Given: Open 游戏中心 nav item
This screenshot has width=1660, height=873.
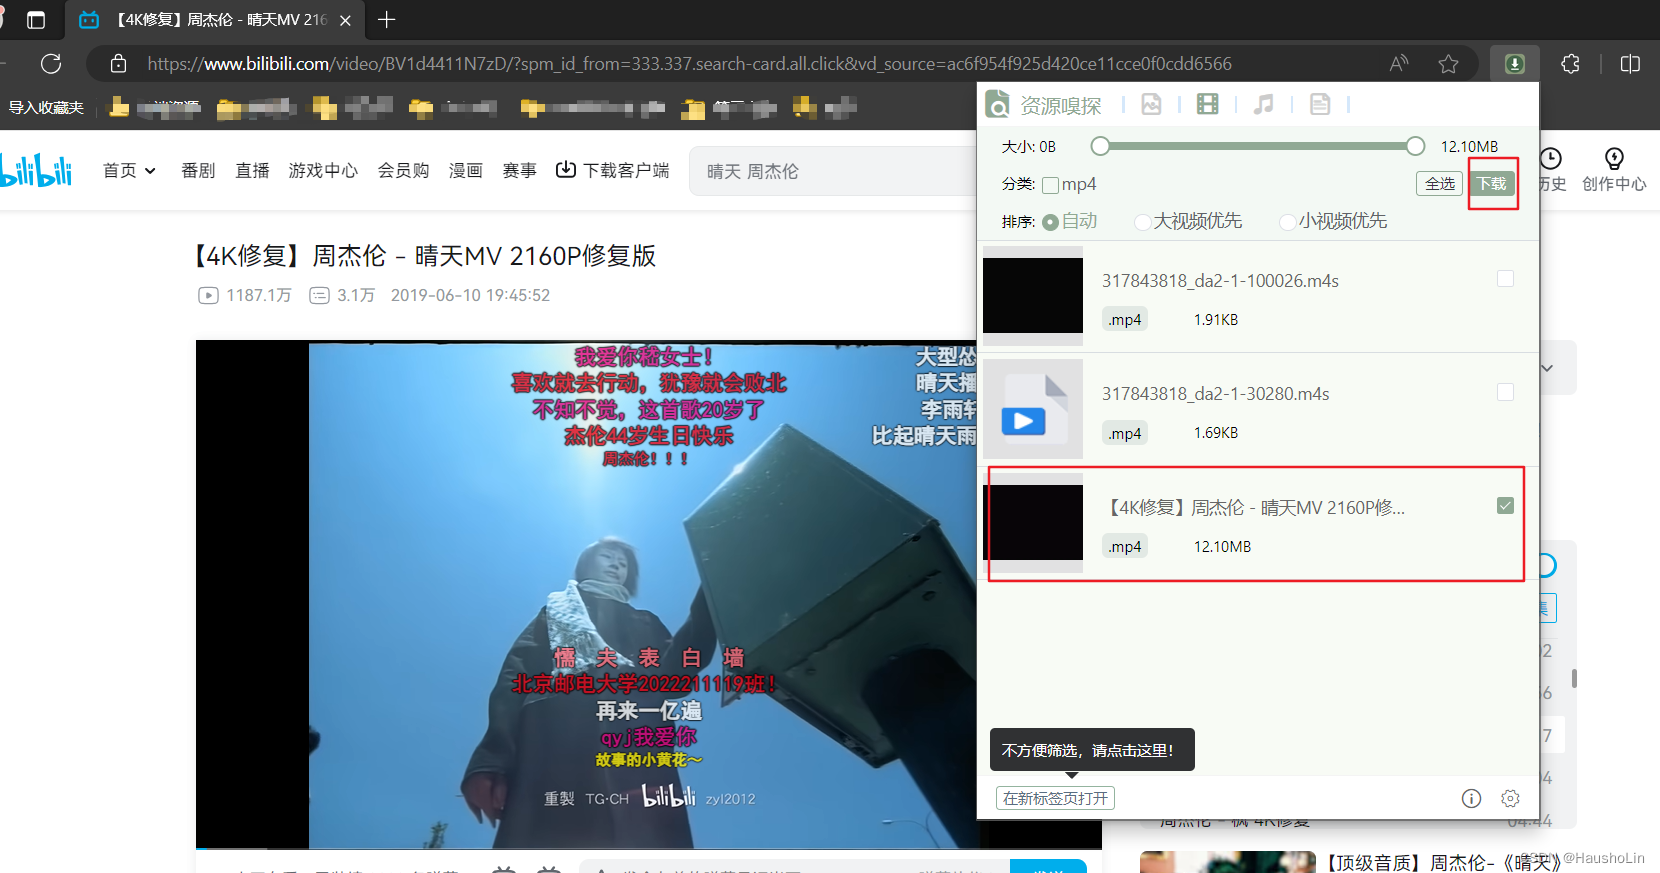Looking at the screenshot, I should pyautogui.click(x=323, y=171).
